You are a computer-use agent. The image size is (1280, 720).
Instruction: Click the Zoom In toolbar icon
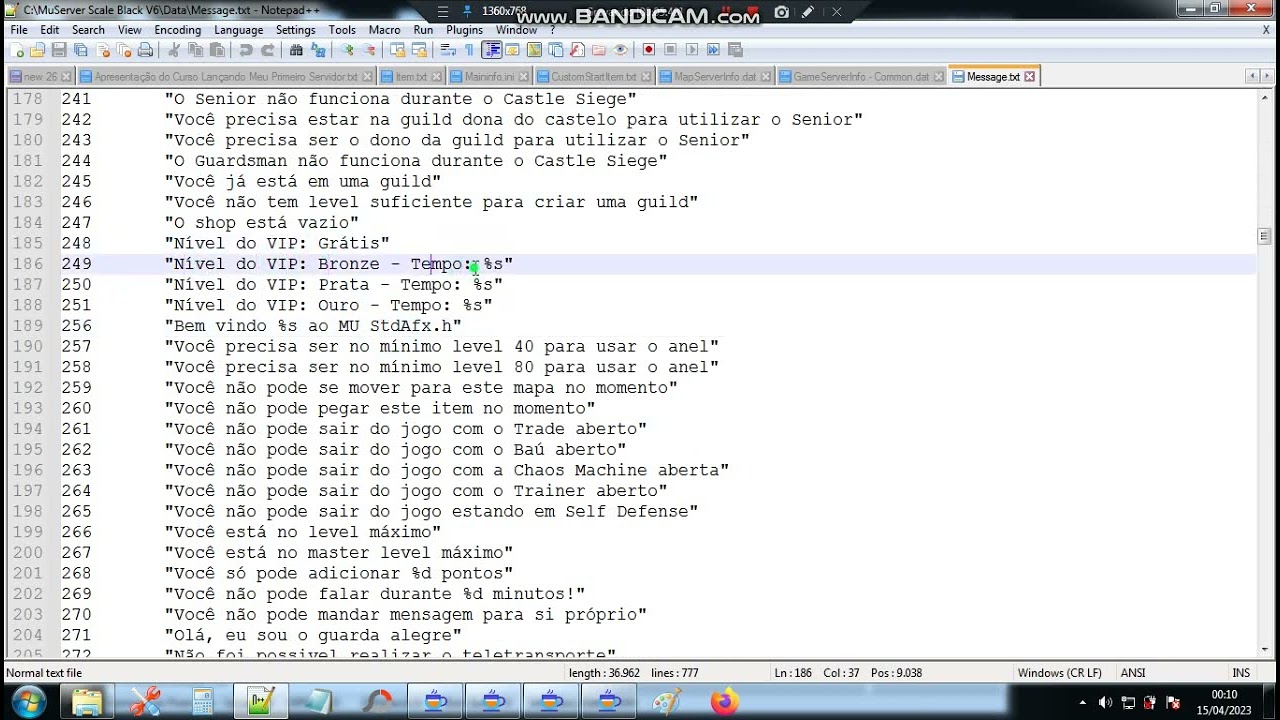(x=347, y=50)
